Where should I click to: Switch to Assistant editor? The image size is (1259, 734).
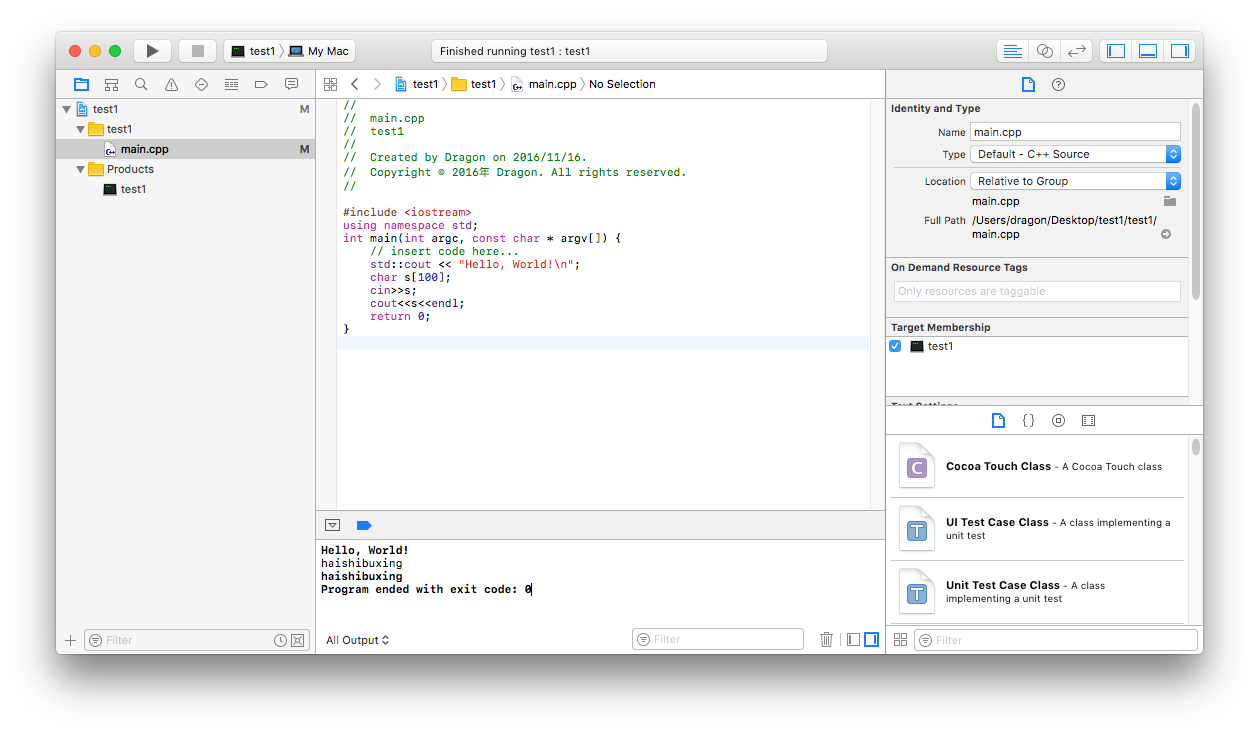(1044, 51)
